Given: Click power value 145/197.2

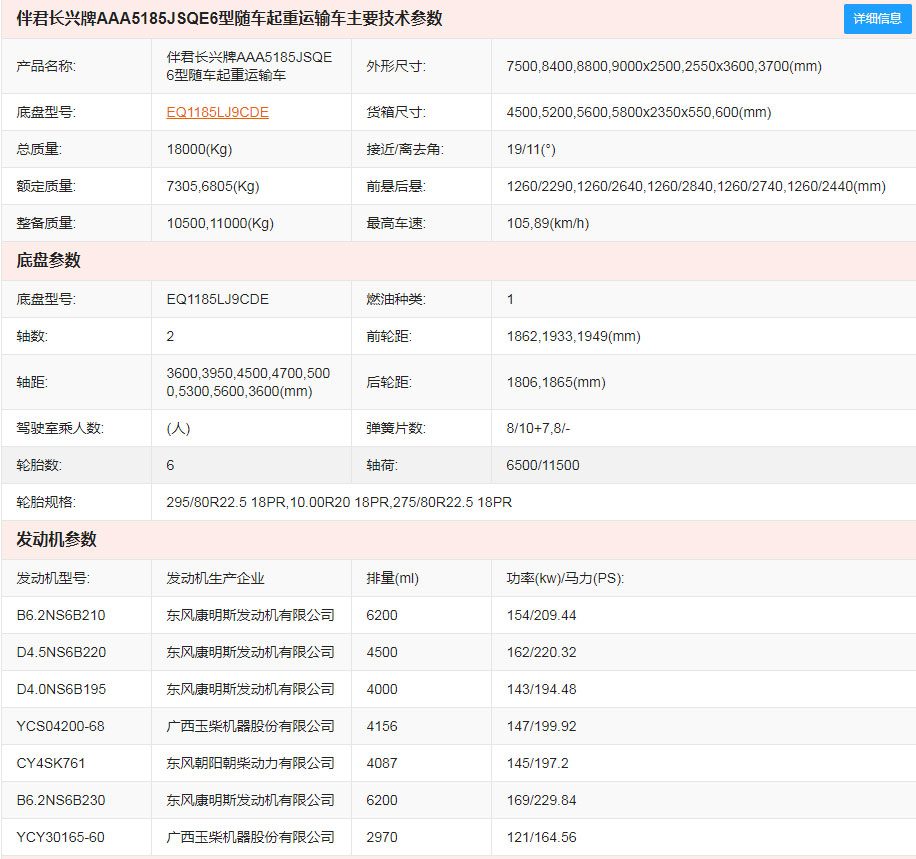Looking at the screenshot, I should pyautogui.click(x=537, y=763).
